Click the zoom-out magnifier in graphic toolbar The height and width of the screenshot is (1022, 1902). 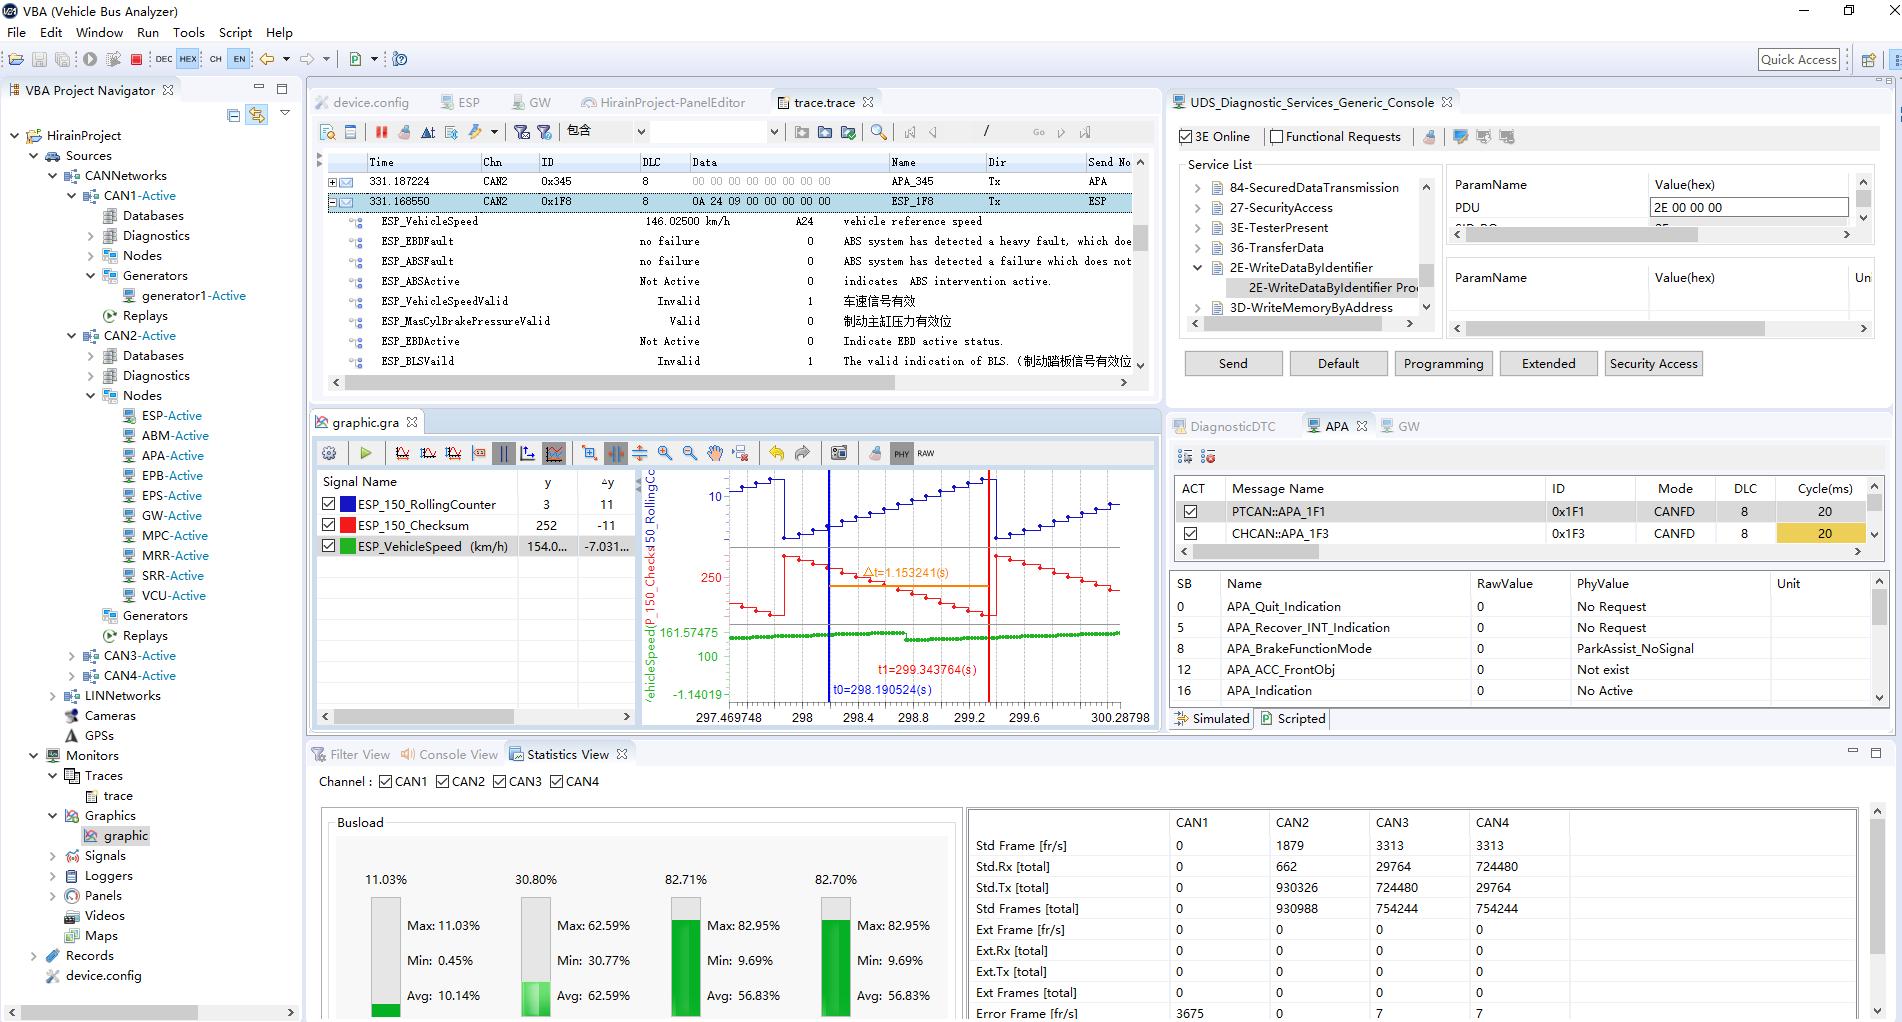[690, 453]
